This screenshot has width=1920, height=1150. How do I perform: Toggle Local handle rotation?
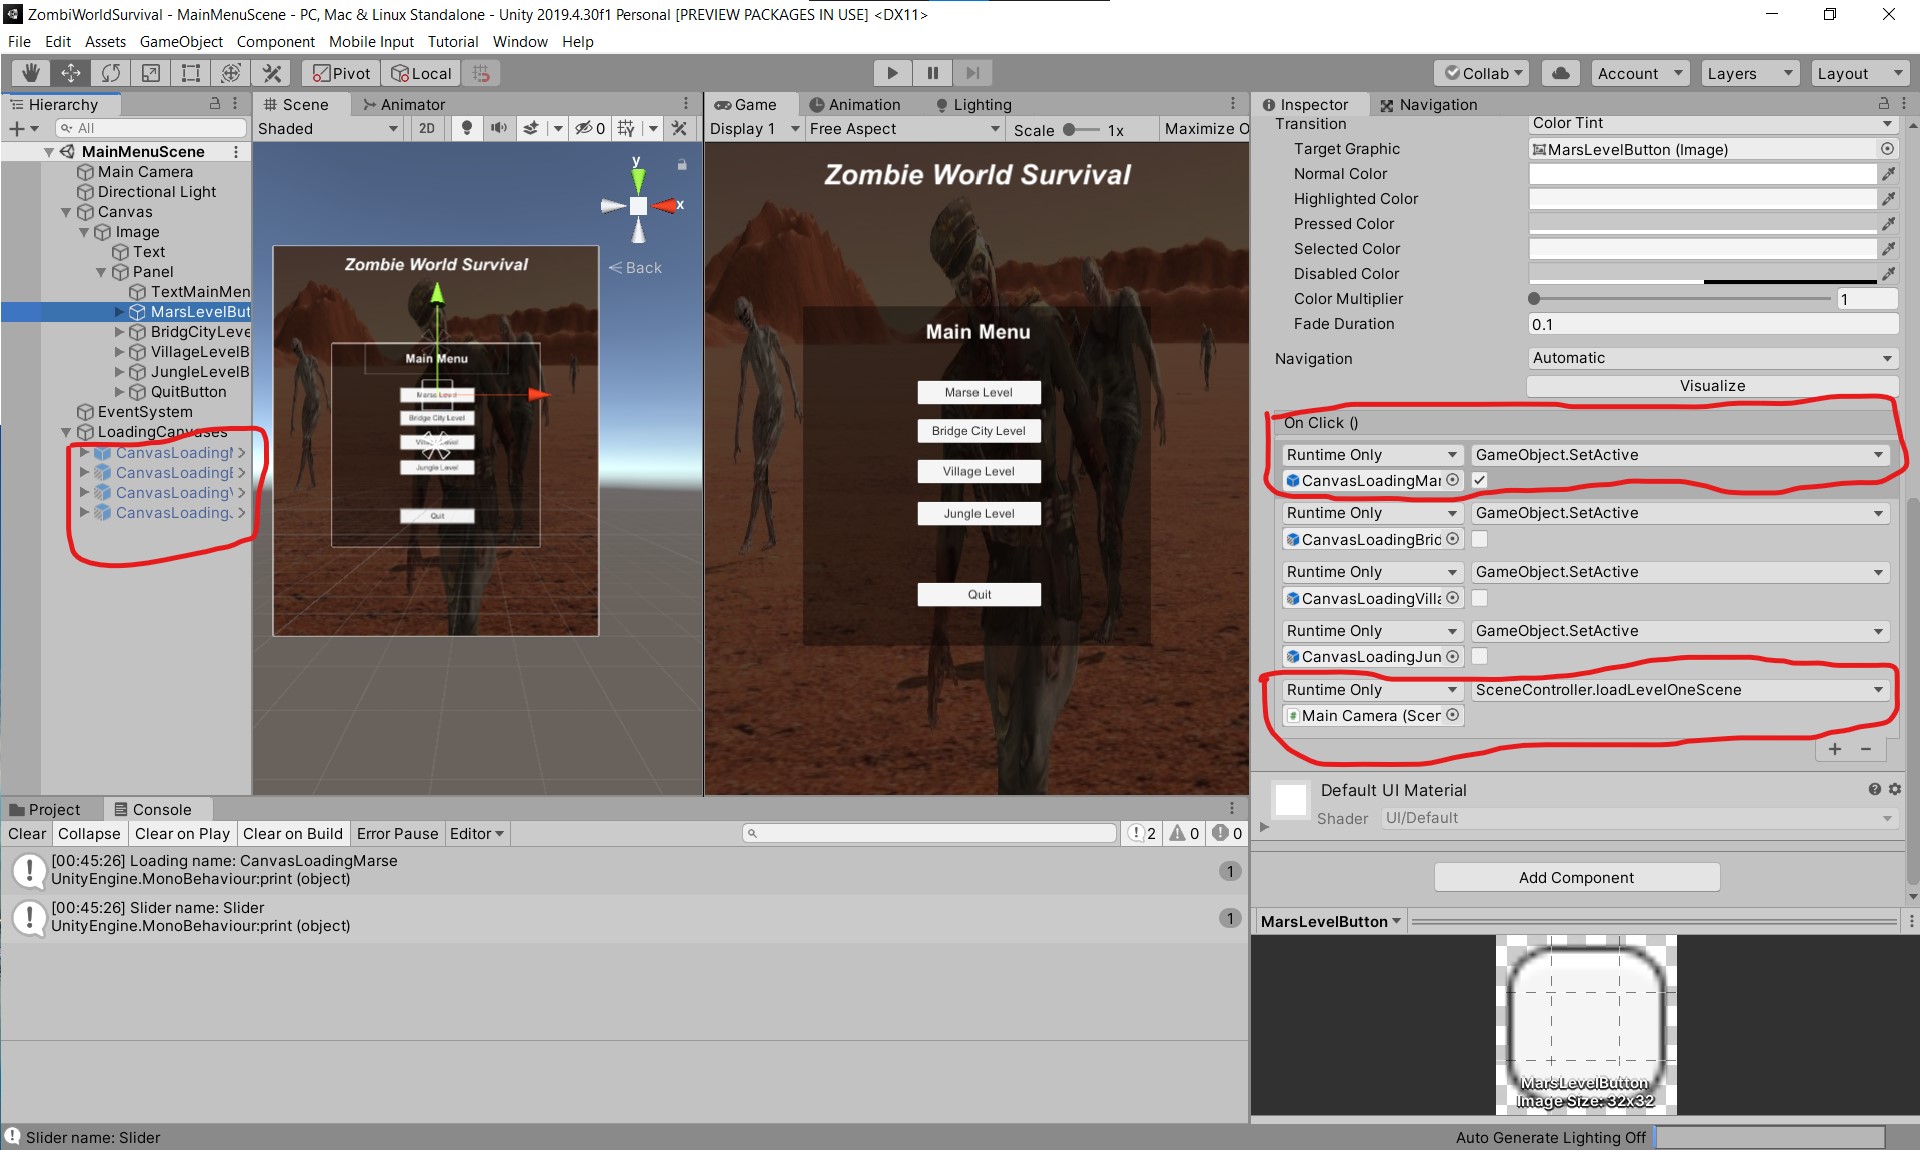pyautogui.click(x=421, y=73)
